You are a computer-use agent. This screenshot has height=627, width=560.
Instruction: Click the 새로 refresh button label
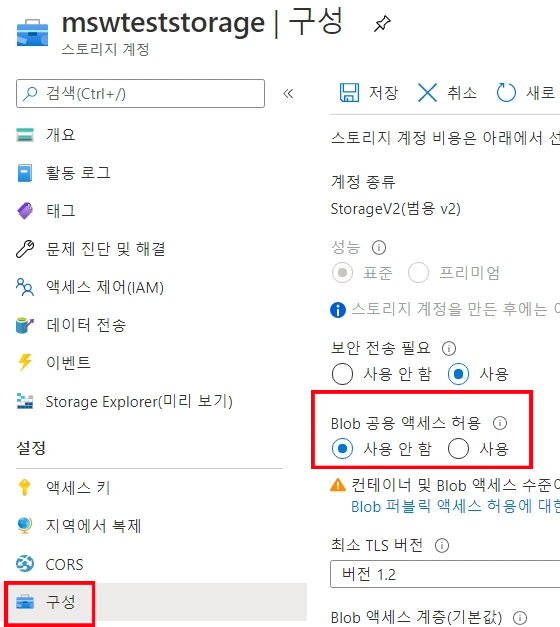tap(541, 93)
